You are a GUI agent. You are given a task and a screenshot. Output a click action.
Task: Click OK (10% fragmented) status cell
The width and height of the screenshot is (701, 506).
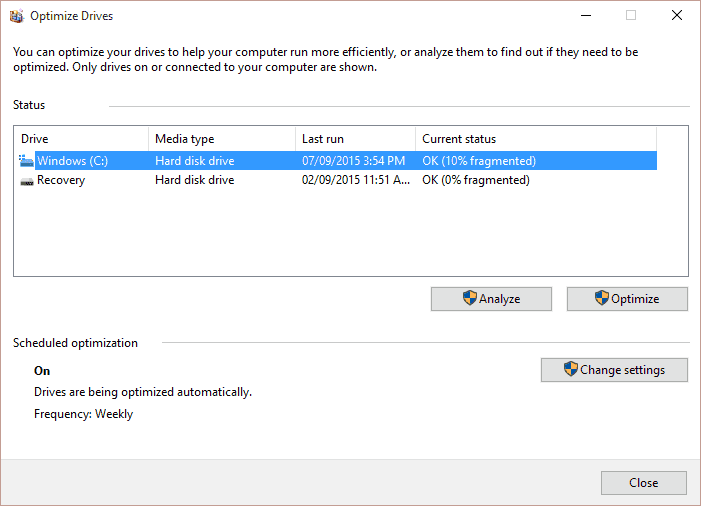tap(479, 161)
